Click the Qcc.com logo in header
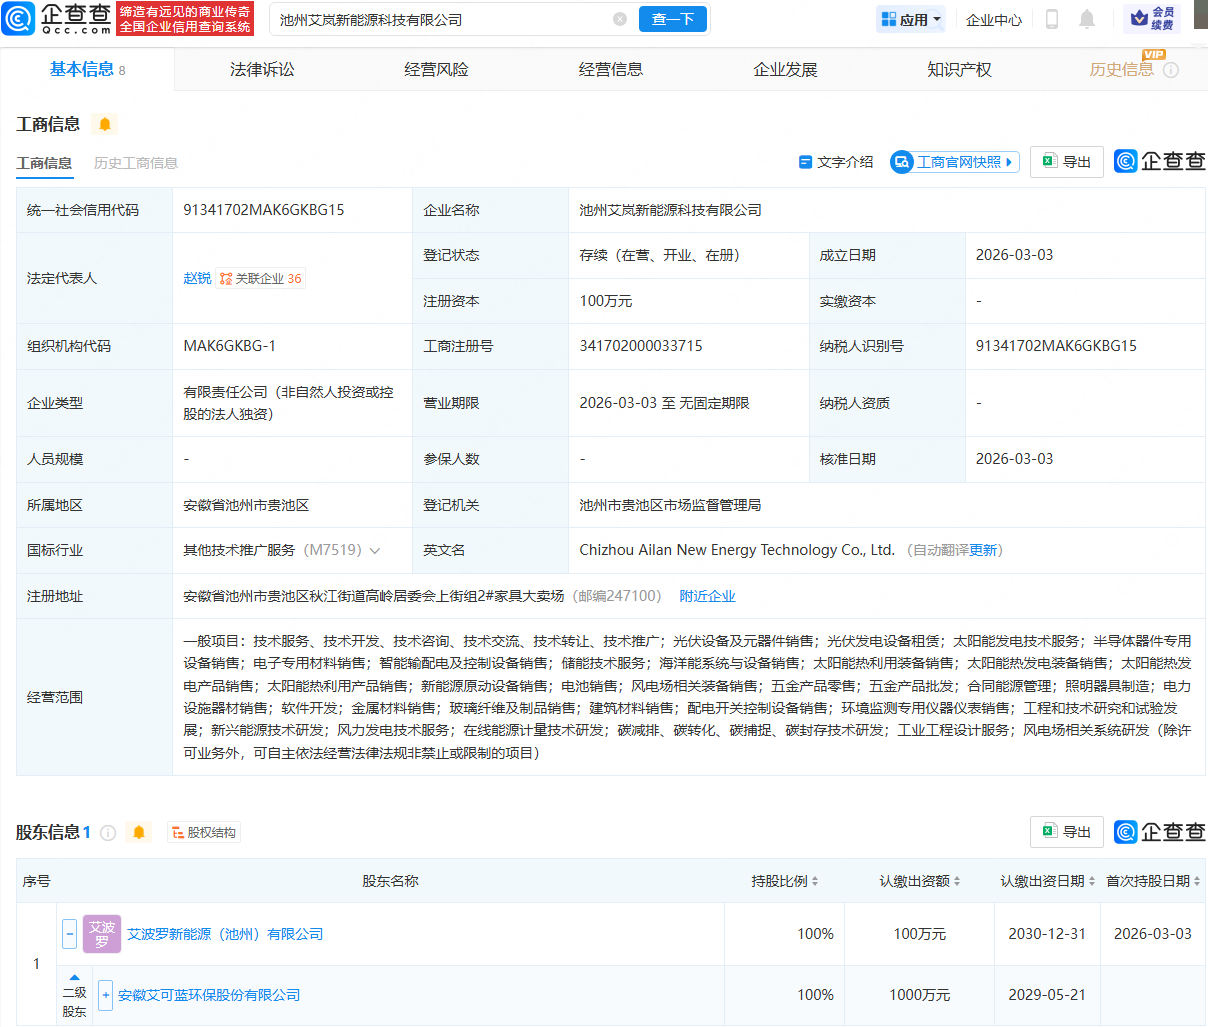Viewport: 1208px width, 1027px height. [x=57, y=18]
